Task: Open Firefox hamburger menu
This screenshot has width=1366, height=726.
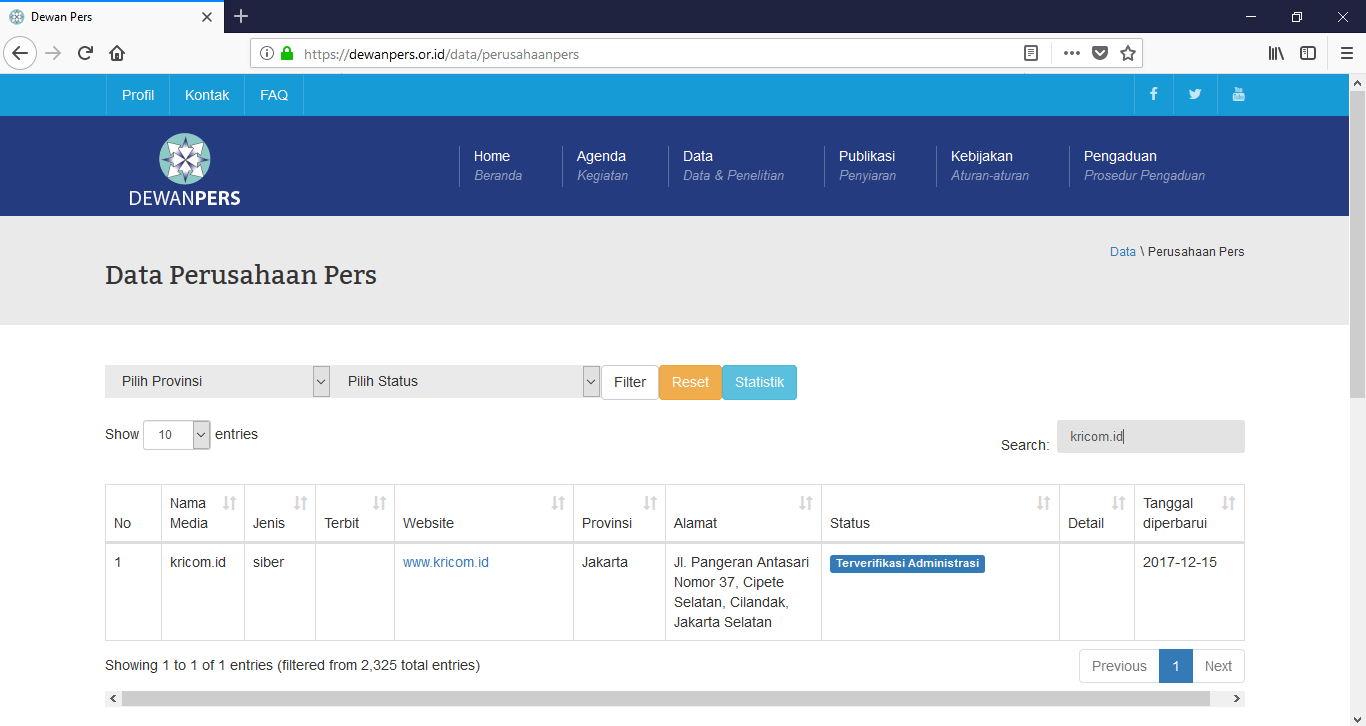Action: coord(1346,54)
